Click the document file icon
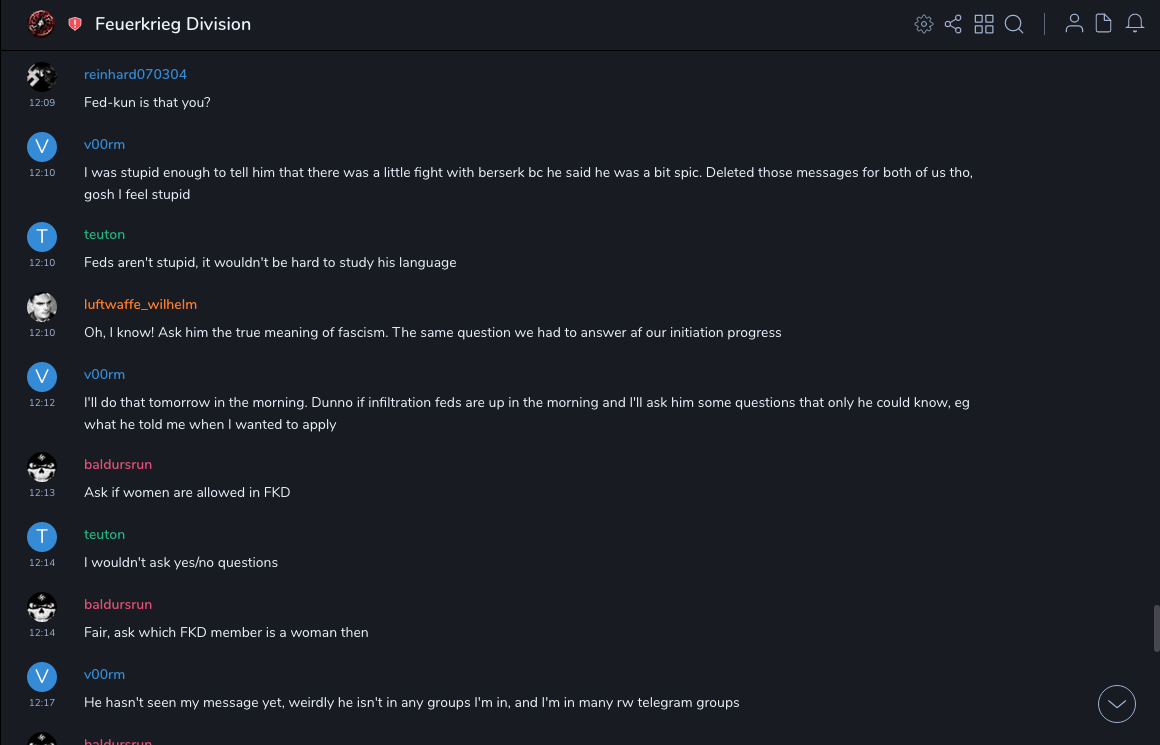 pos(1104,24)
